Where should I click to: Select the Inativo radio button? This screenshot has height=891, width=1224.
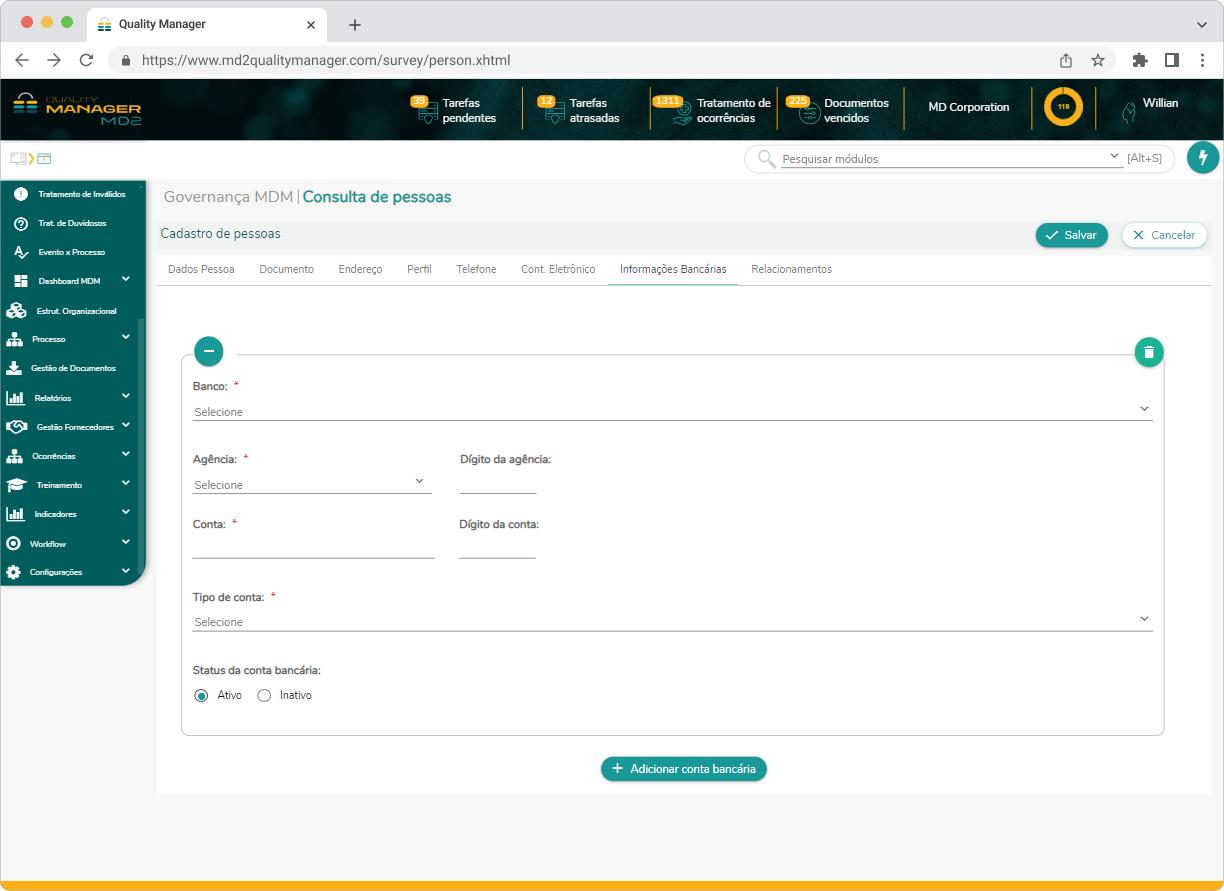(x=265, y=696)
